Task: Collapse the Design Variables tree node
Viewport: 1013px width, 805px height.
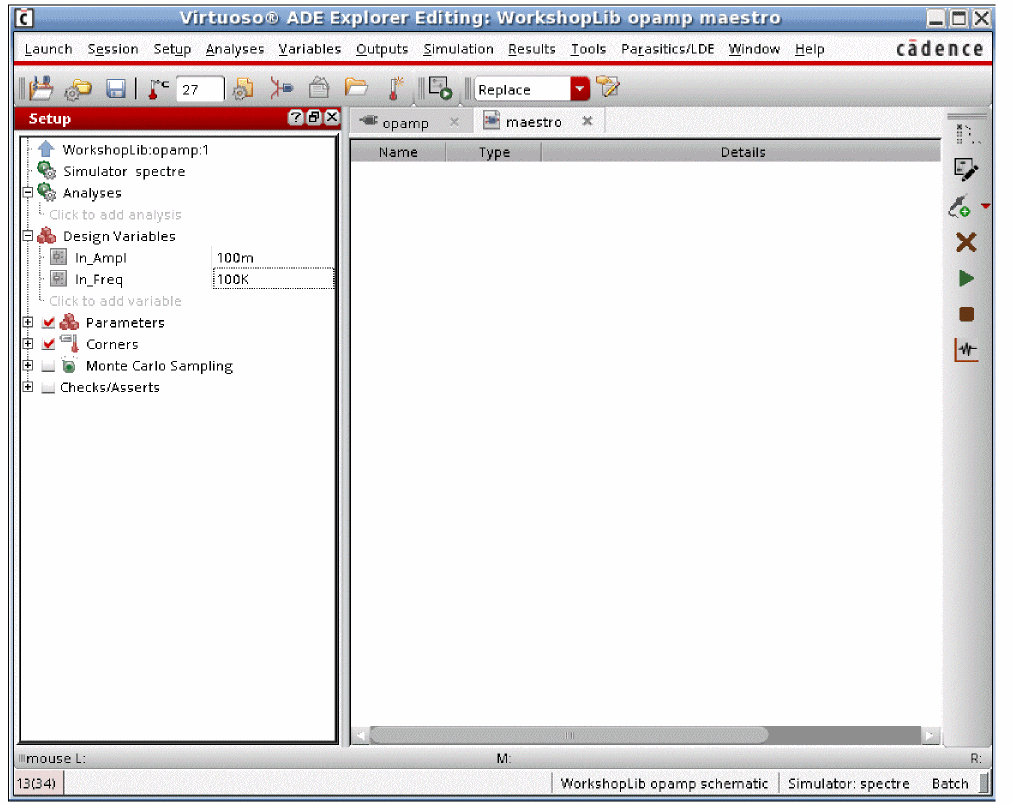Action: click(x=28, y=237)
